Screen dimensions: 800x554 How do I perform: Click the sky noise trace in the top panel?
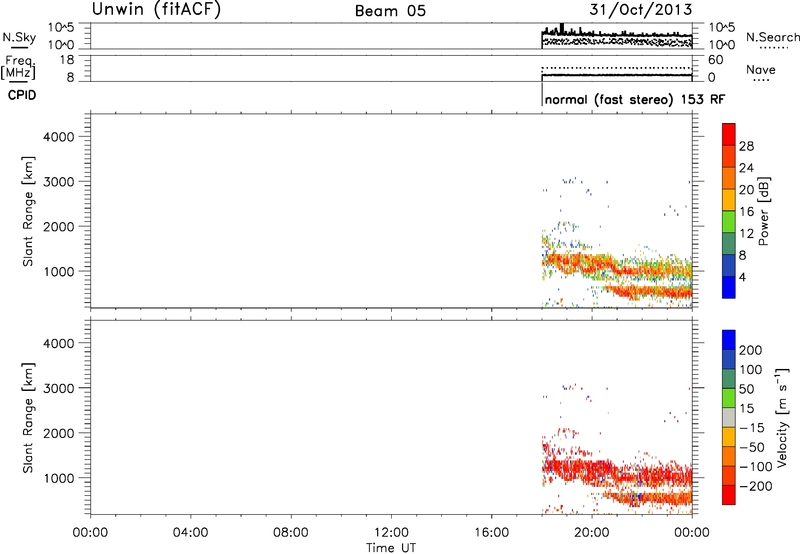click(x=617, y=33)
